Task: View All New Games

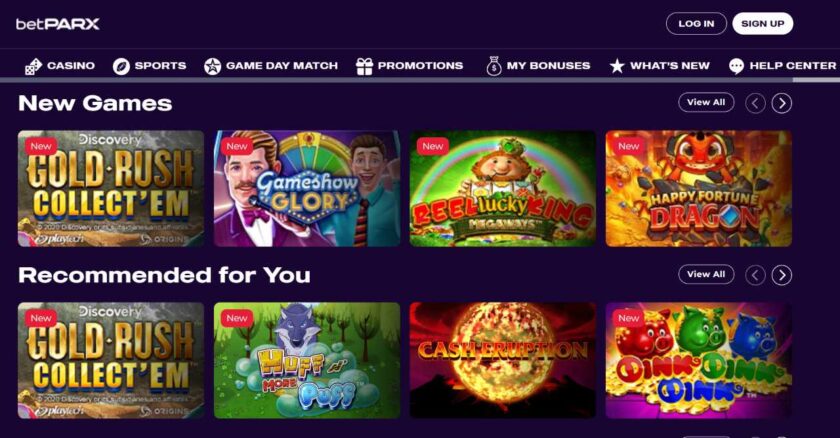Action: point(706,102)
